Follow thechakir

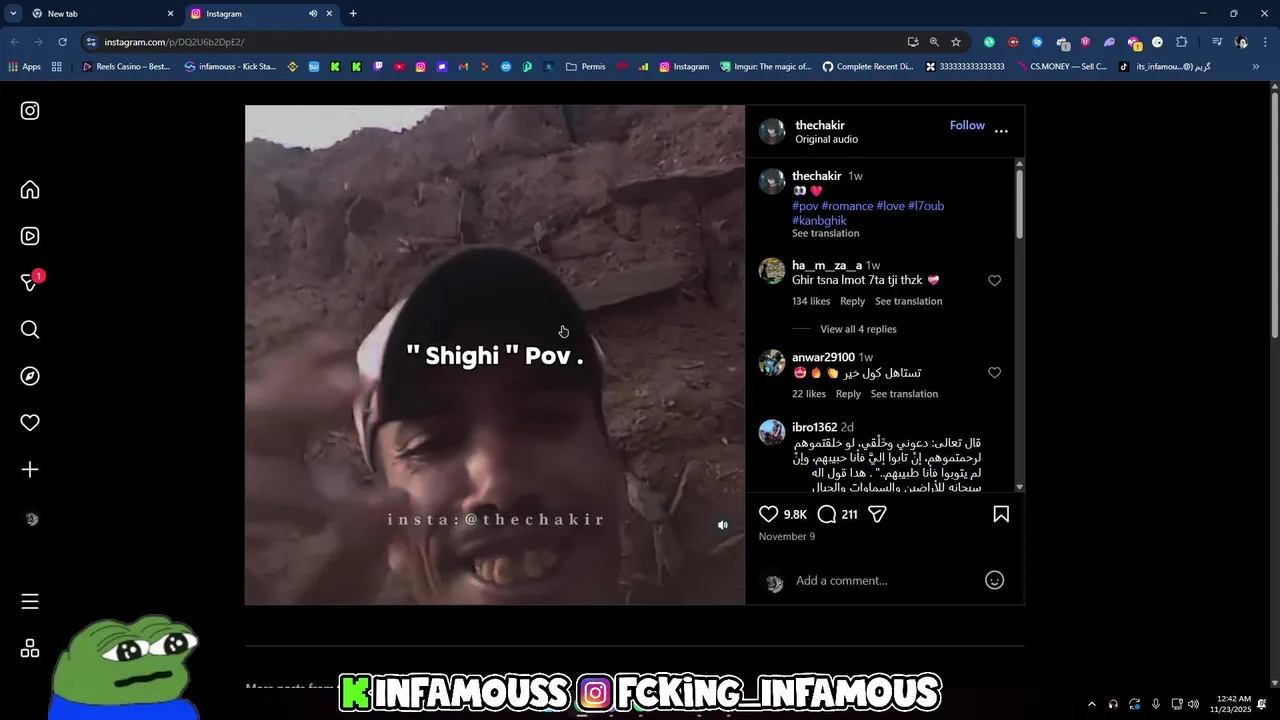(967, 125)
